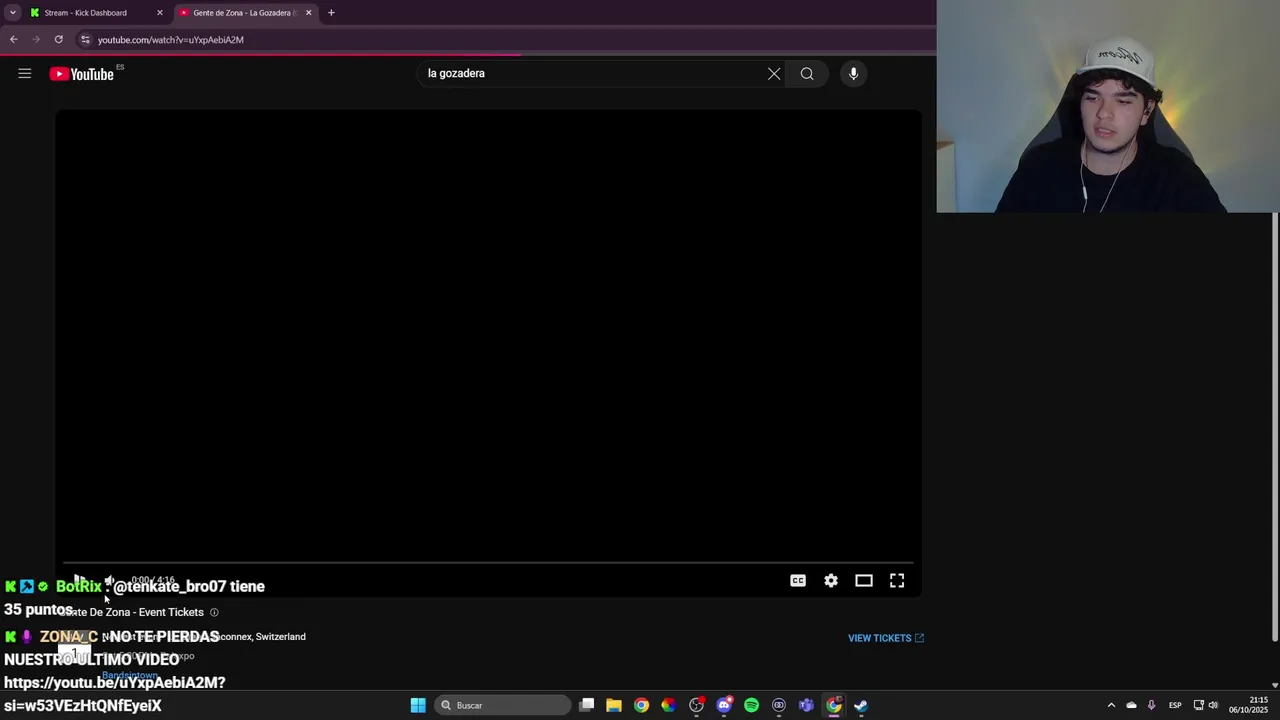Image resolution: width=1280 pixels, height=720 pixels.
Task: Focus the browser address bar URL
Action: (171, 39)
